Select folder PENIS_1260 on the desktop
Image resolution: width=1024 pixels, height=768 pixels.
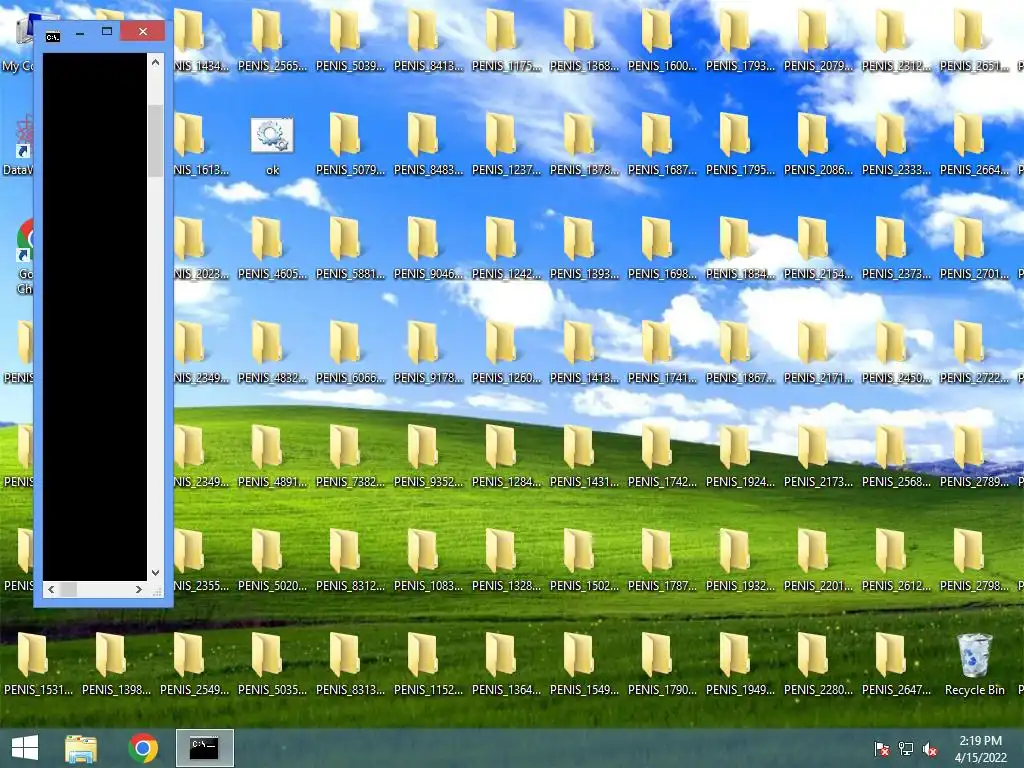(506, 352)
